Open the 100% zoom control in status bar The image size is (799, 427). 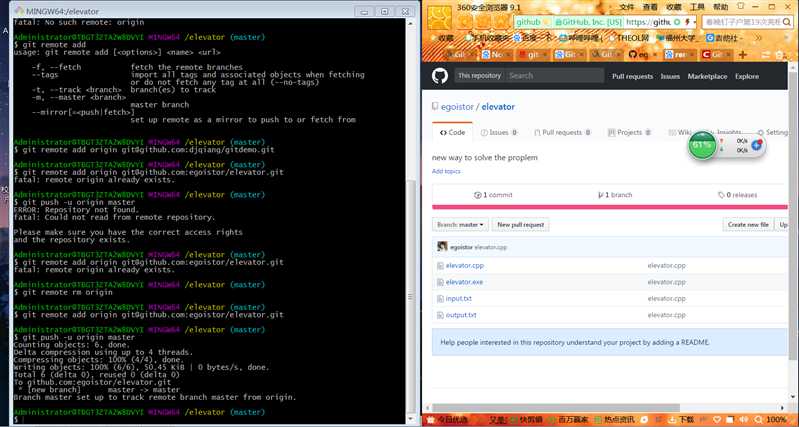(x=775, y=420)
